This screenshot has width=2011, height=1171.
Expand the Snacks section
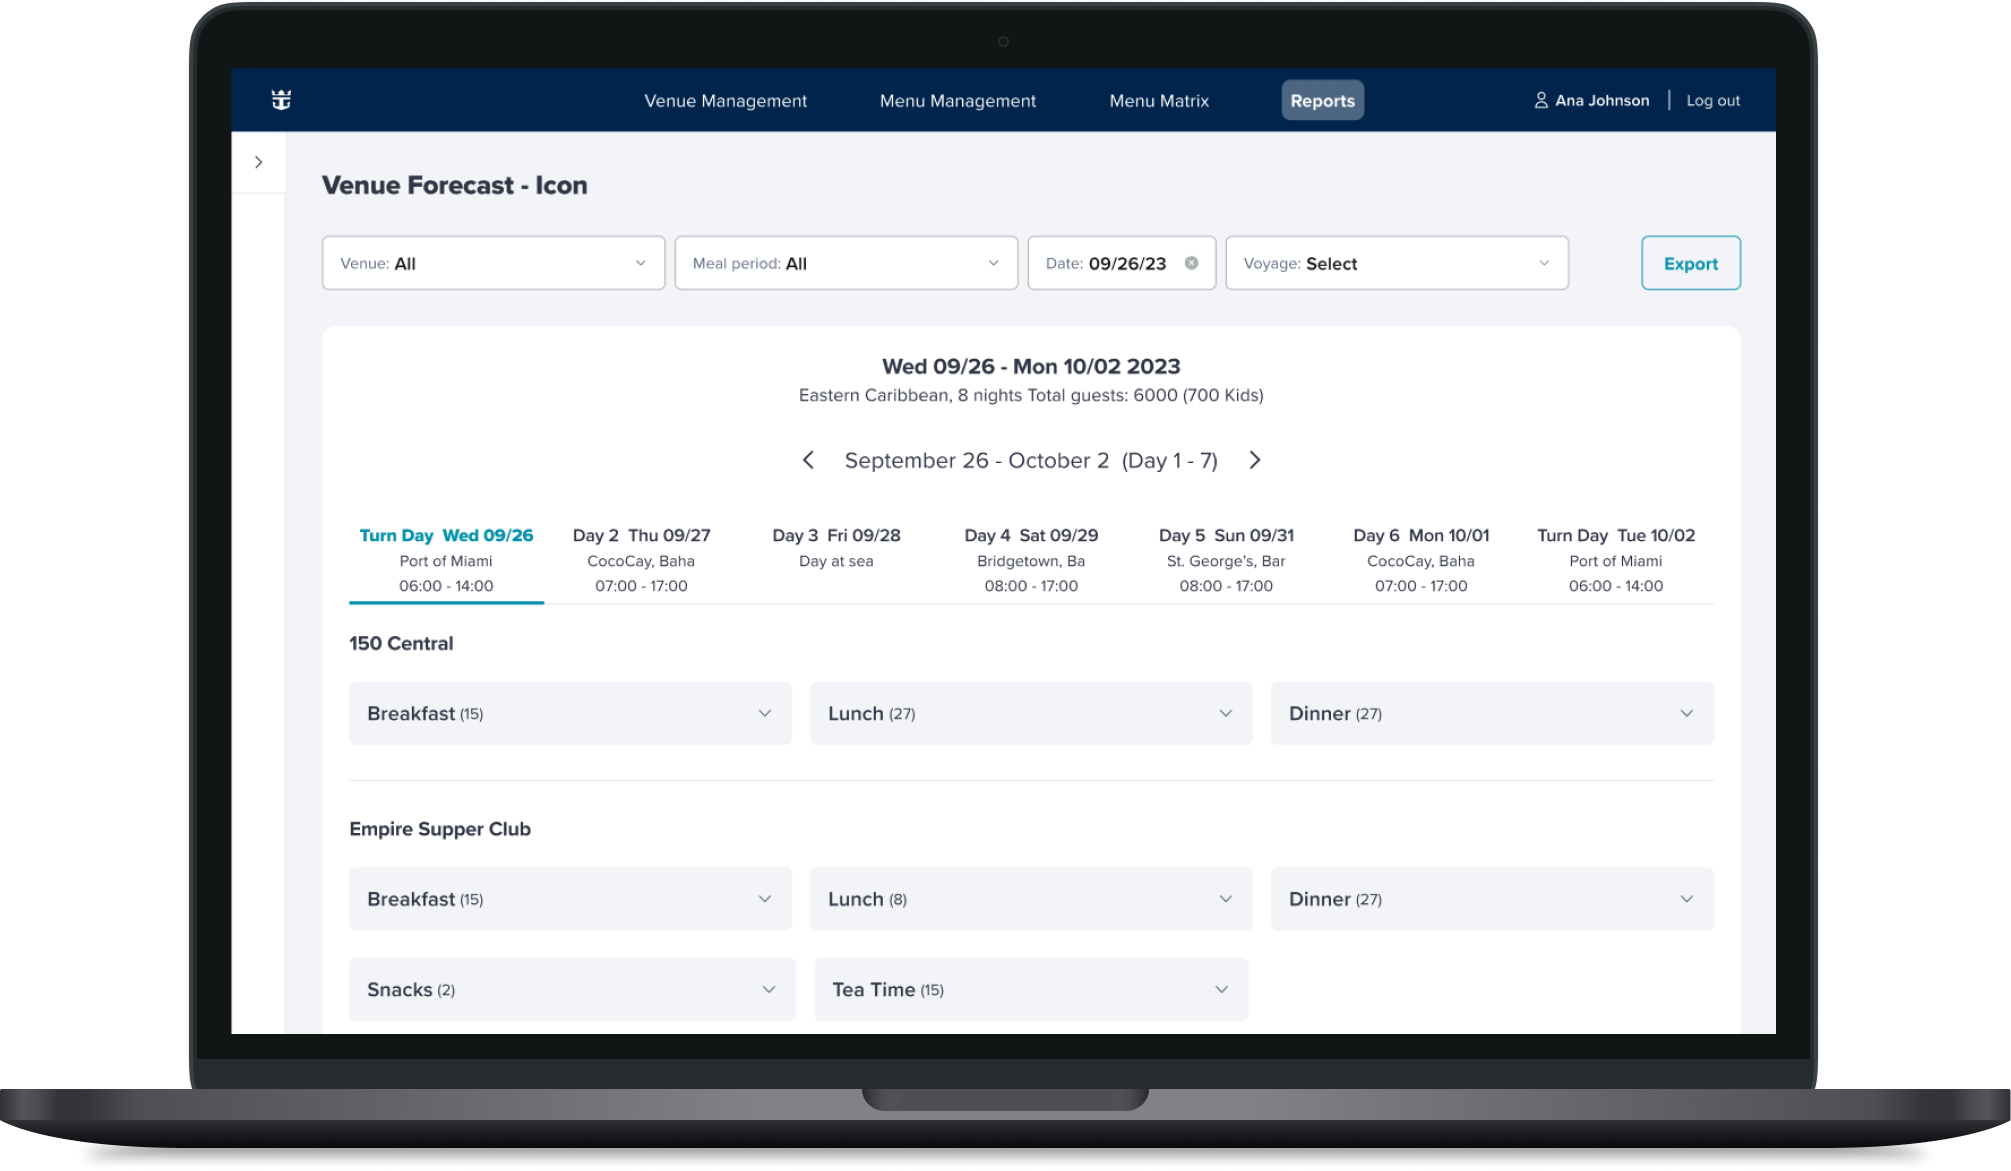click(x=571, y=989)
